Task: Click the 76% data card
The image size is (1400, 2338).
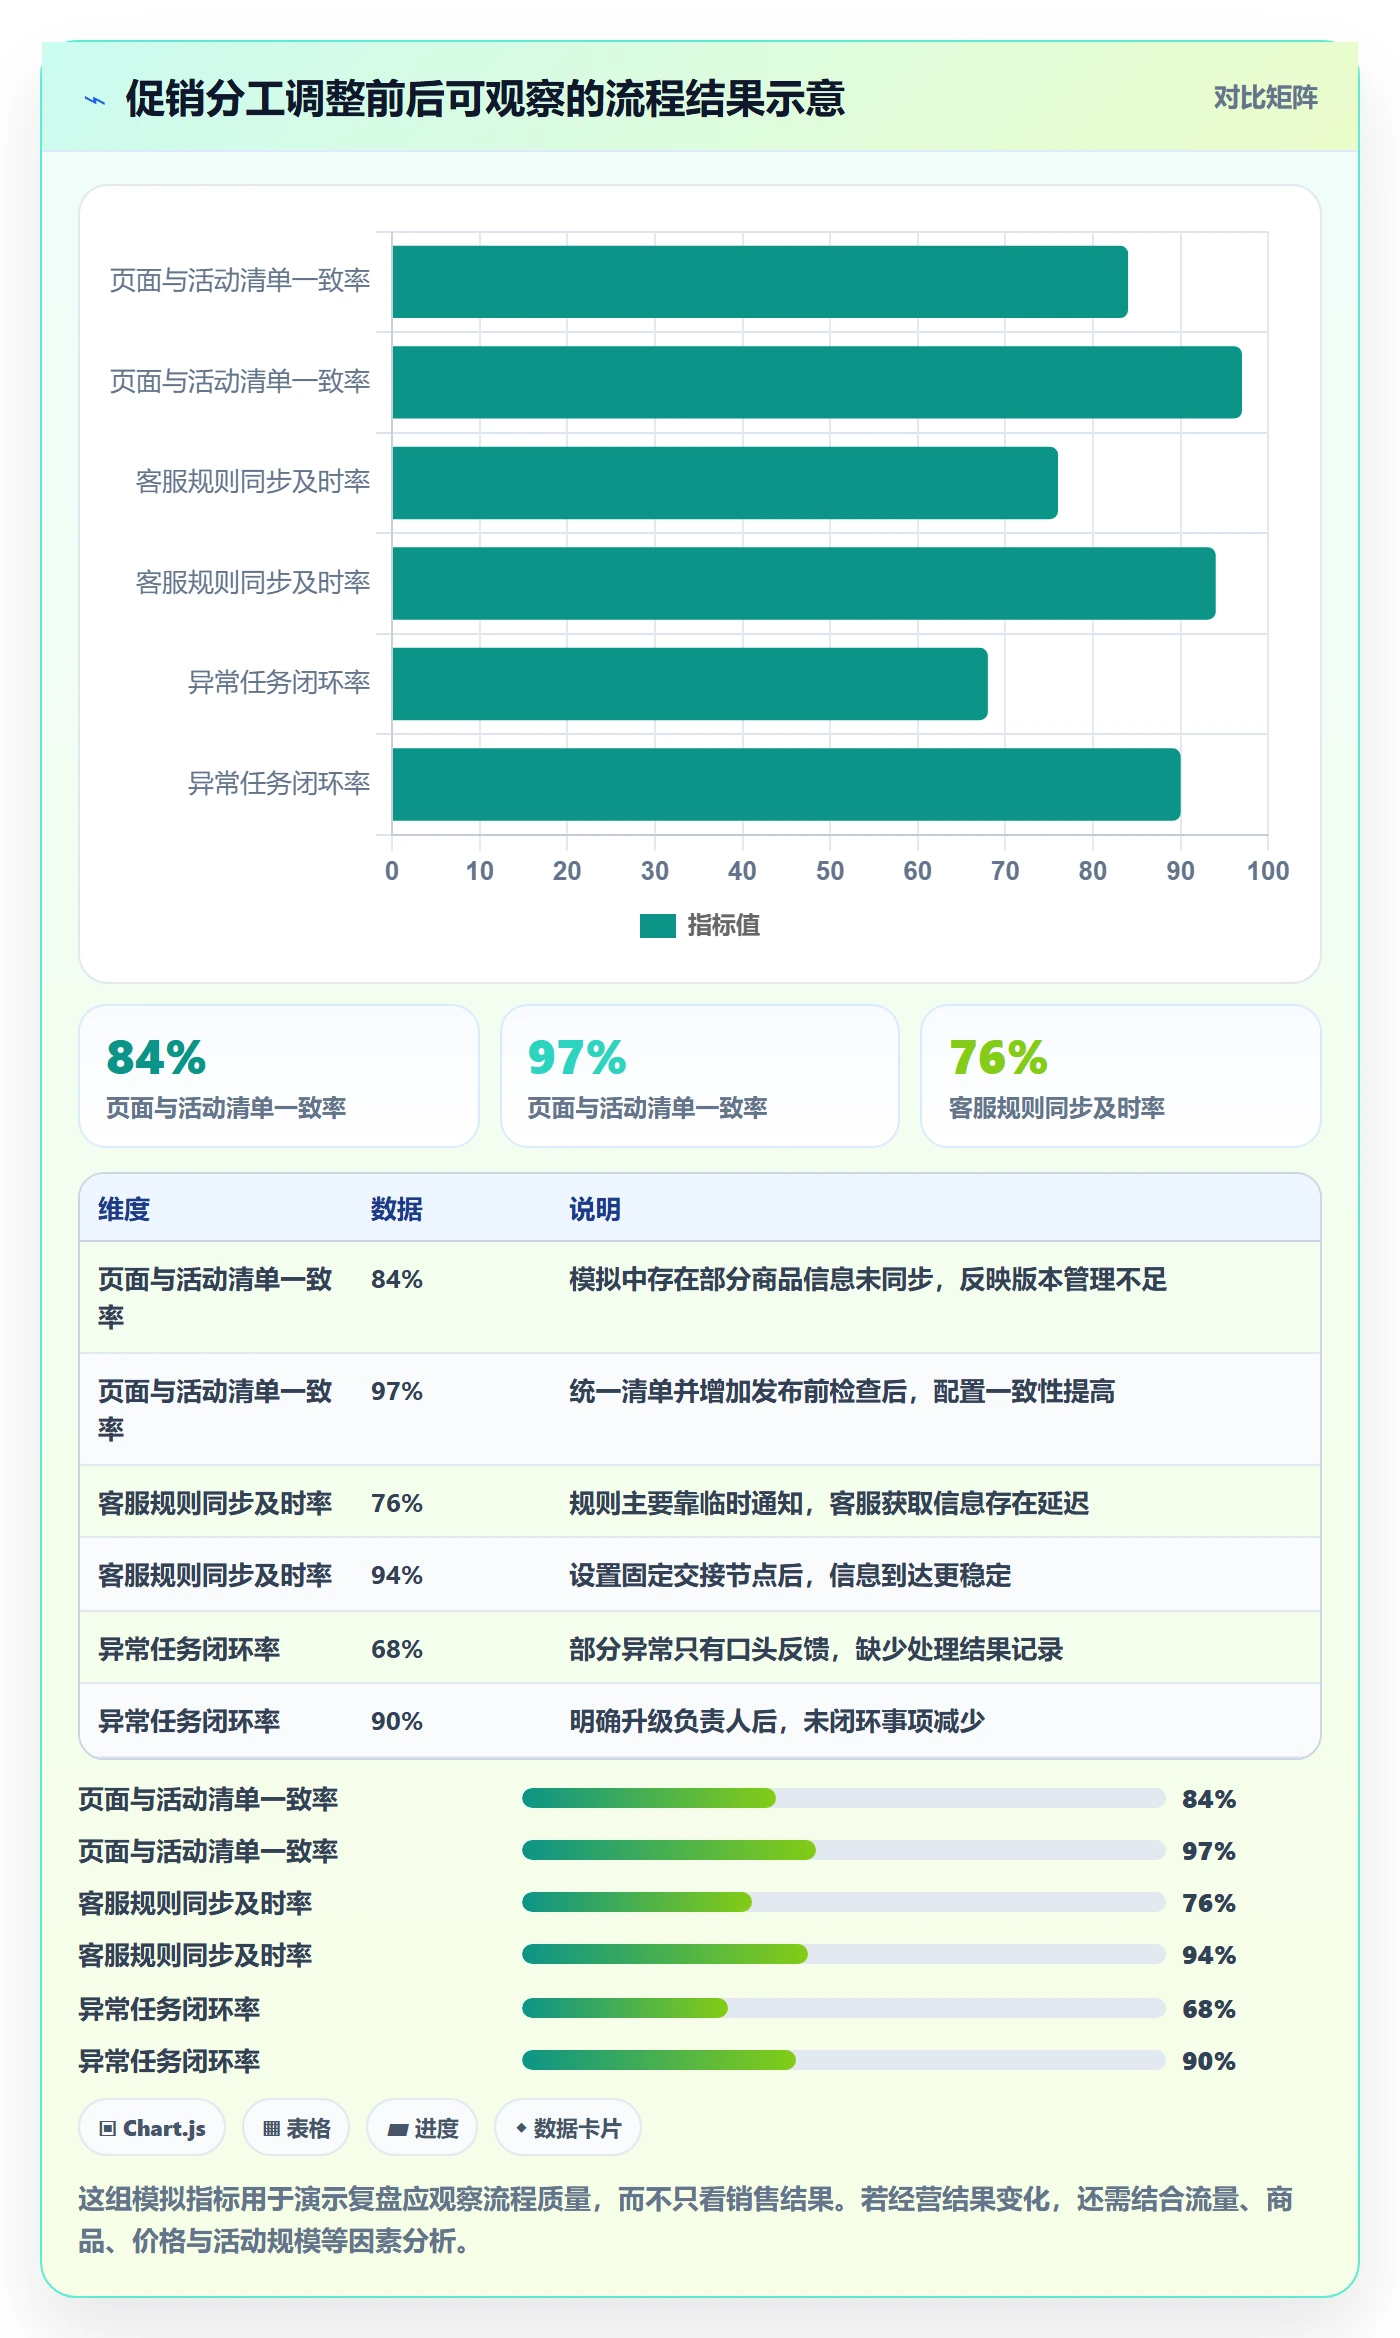Action: click(x=1121, y=1076)
